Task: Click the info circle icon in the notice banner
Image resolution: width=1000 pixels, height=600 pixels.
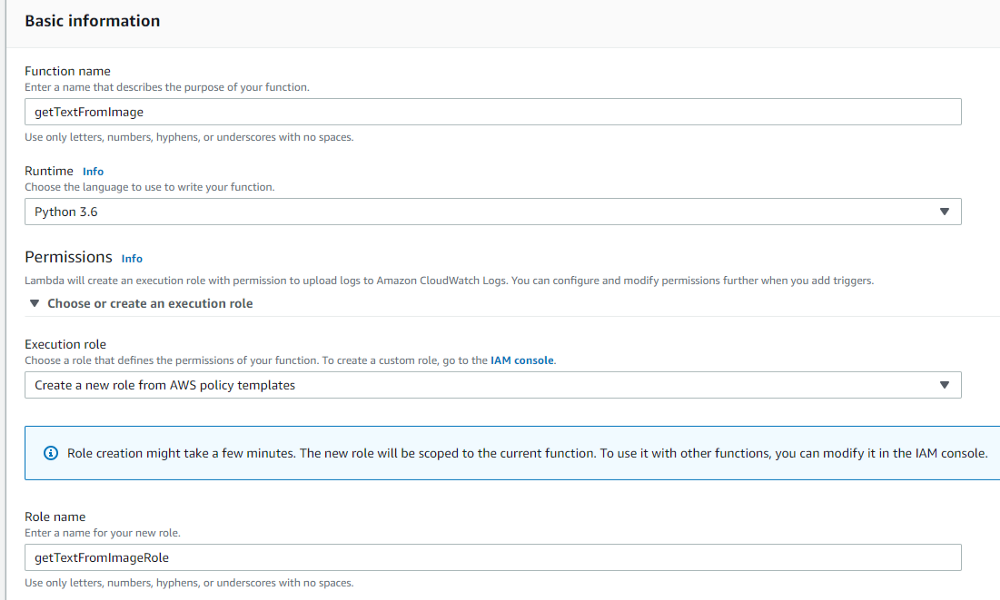Action: 51,453
